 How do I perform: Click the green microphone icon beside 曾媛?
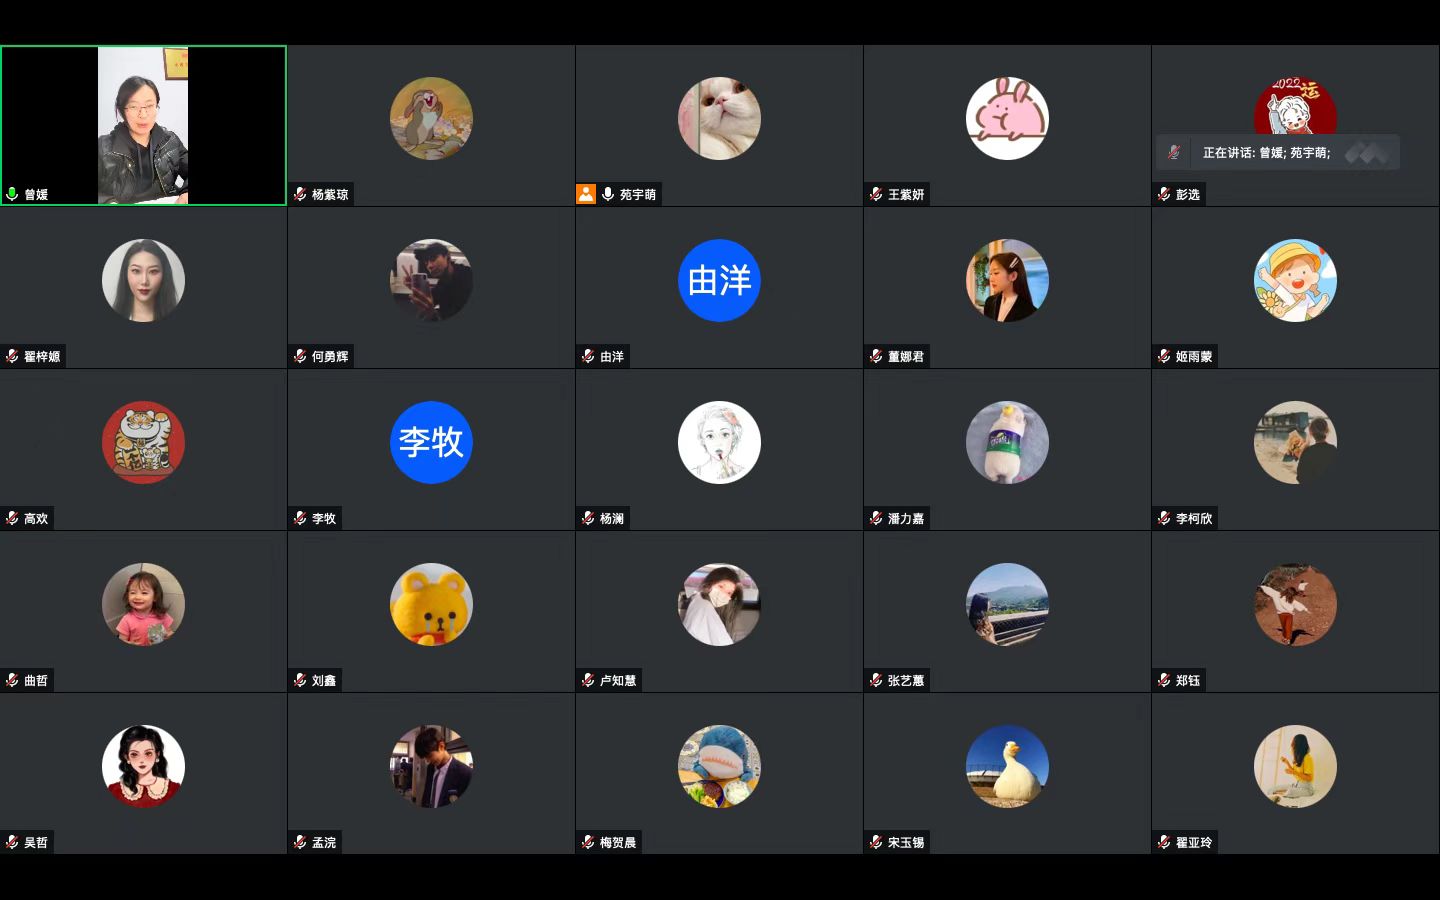point(12,194)
